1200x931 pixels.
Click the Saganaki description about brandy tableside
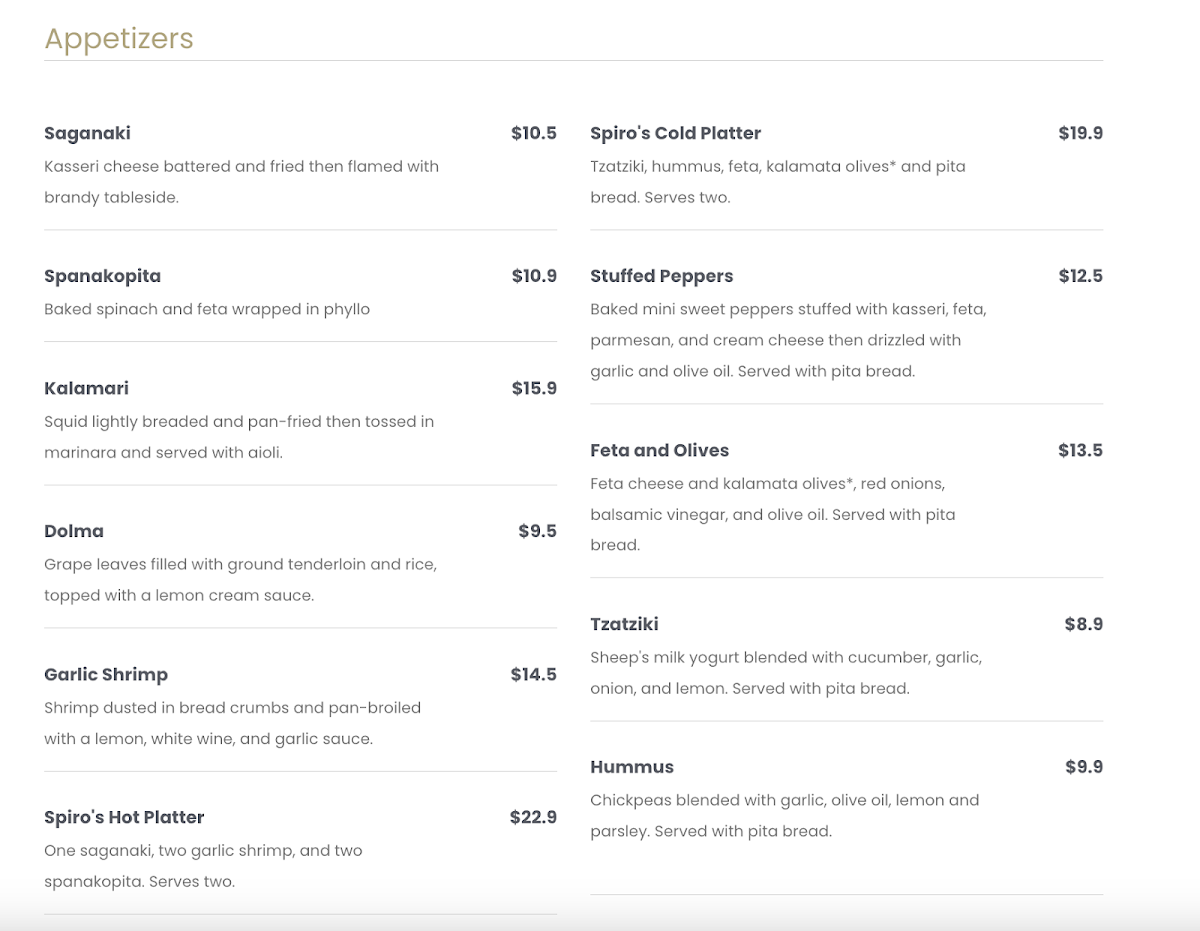pyautogui.click(x=241, y=182)
